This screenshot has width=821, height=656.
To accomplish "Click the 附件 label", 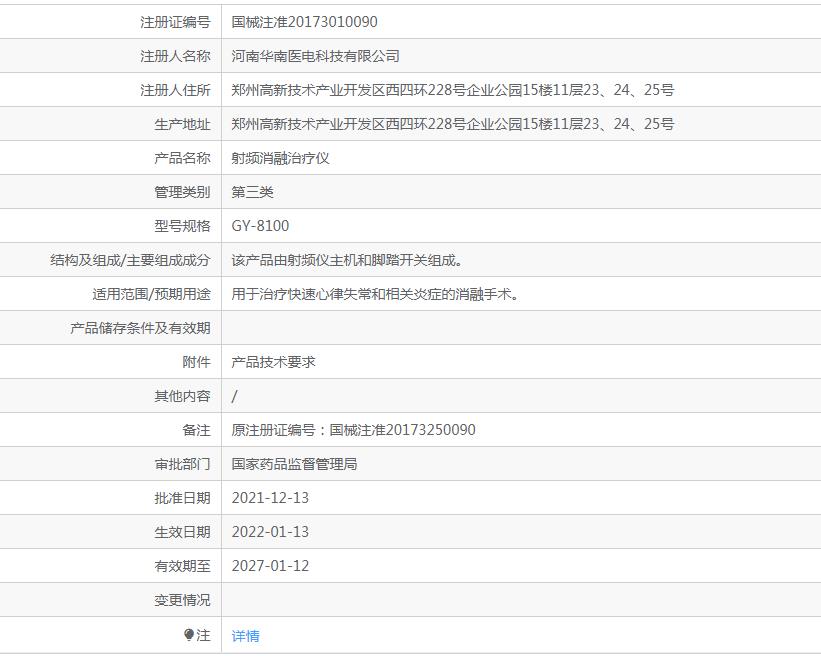I will [x=196, y=362].
